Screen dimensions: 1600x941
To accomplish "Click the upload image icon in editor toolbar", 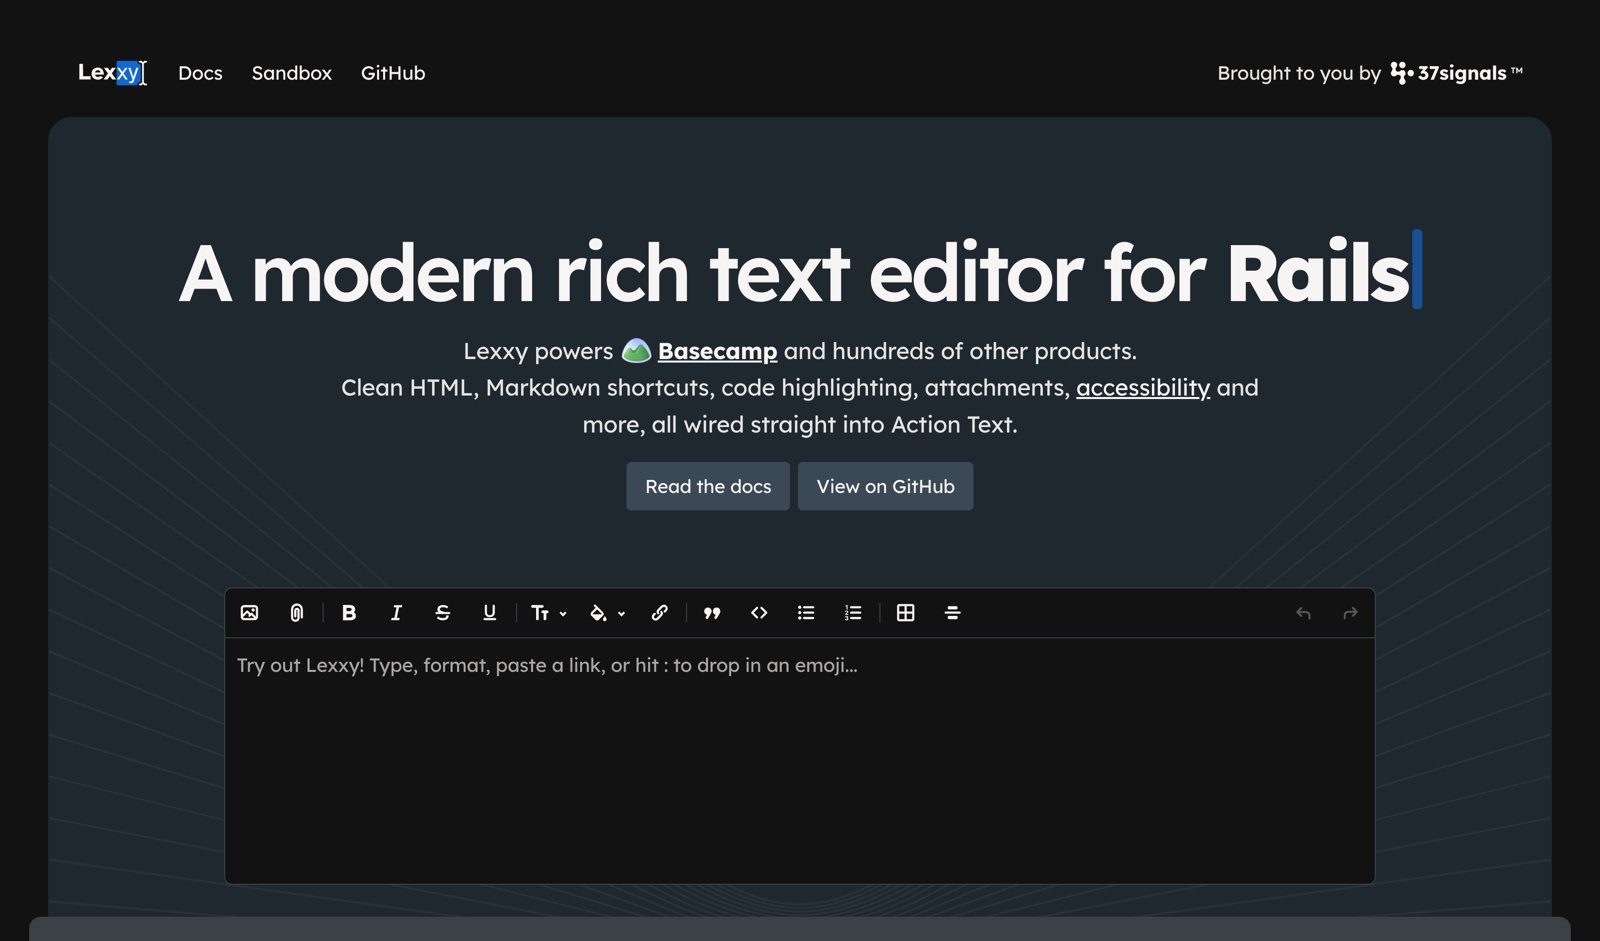I will pyautogui.click(x=249, y=613).
